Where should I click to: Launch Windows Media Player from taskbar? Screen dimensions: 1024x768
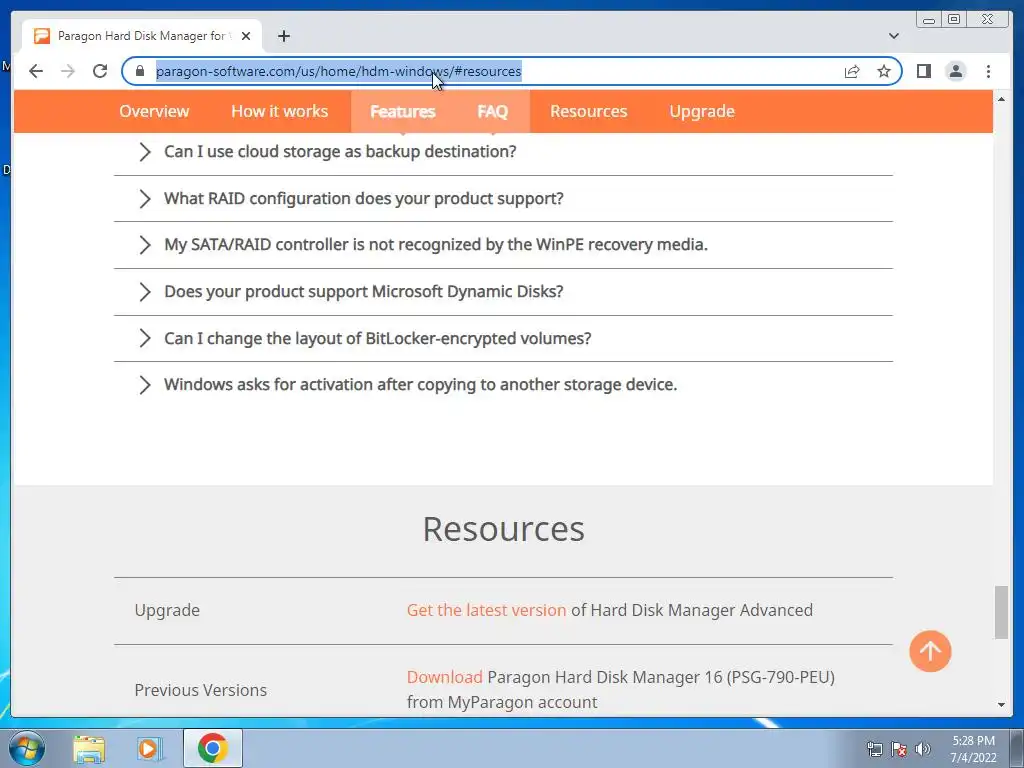point(150,748)
